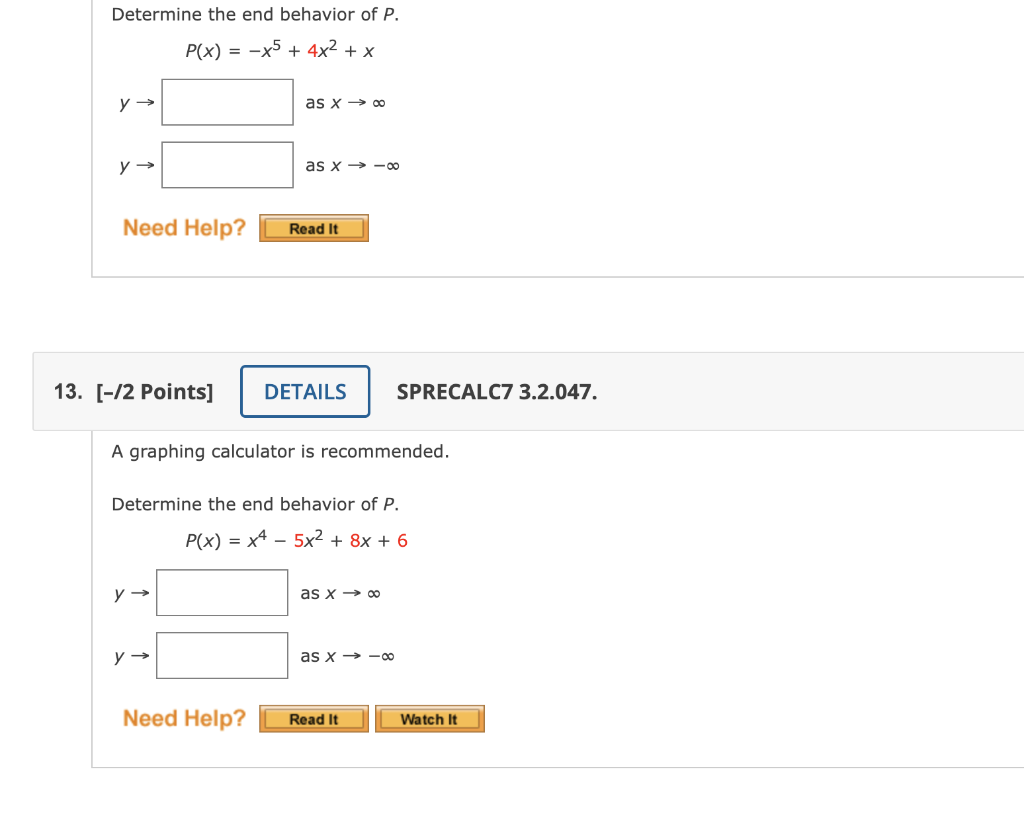Select the top problem's first answer field
The height and width of the screenshot is (837, 1024).
click(227, 101)
